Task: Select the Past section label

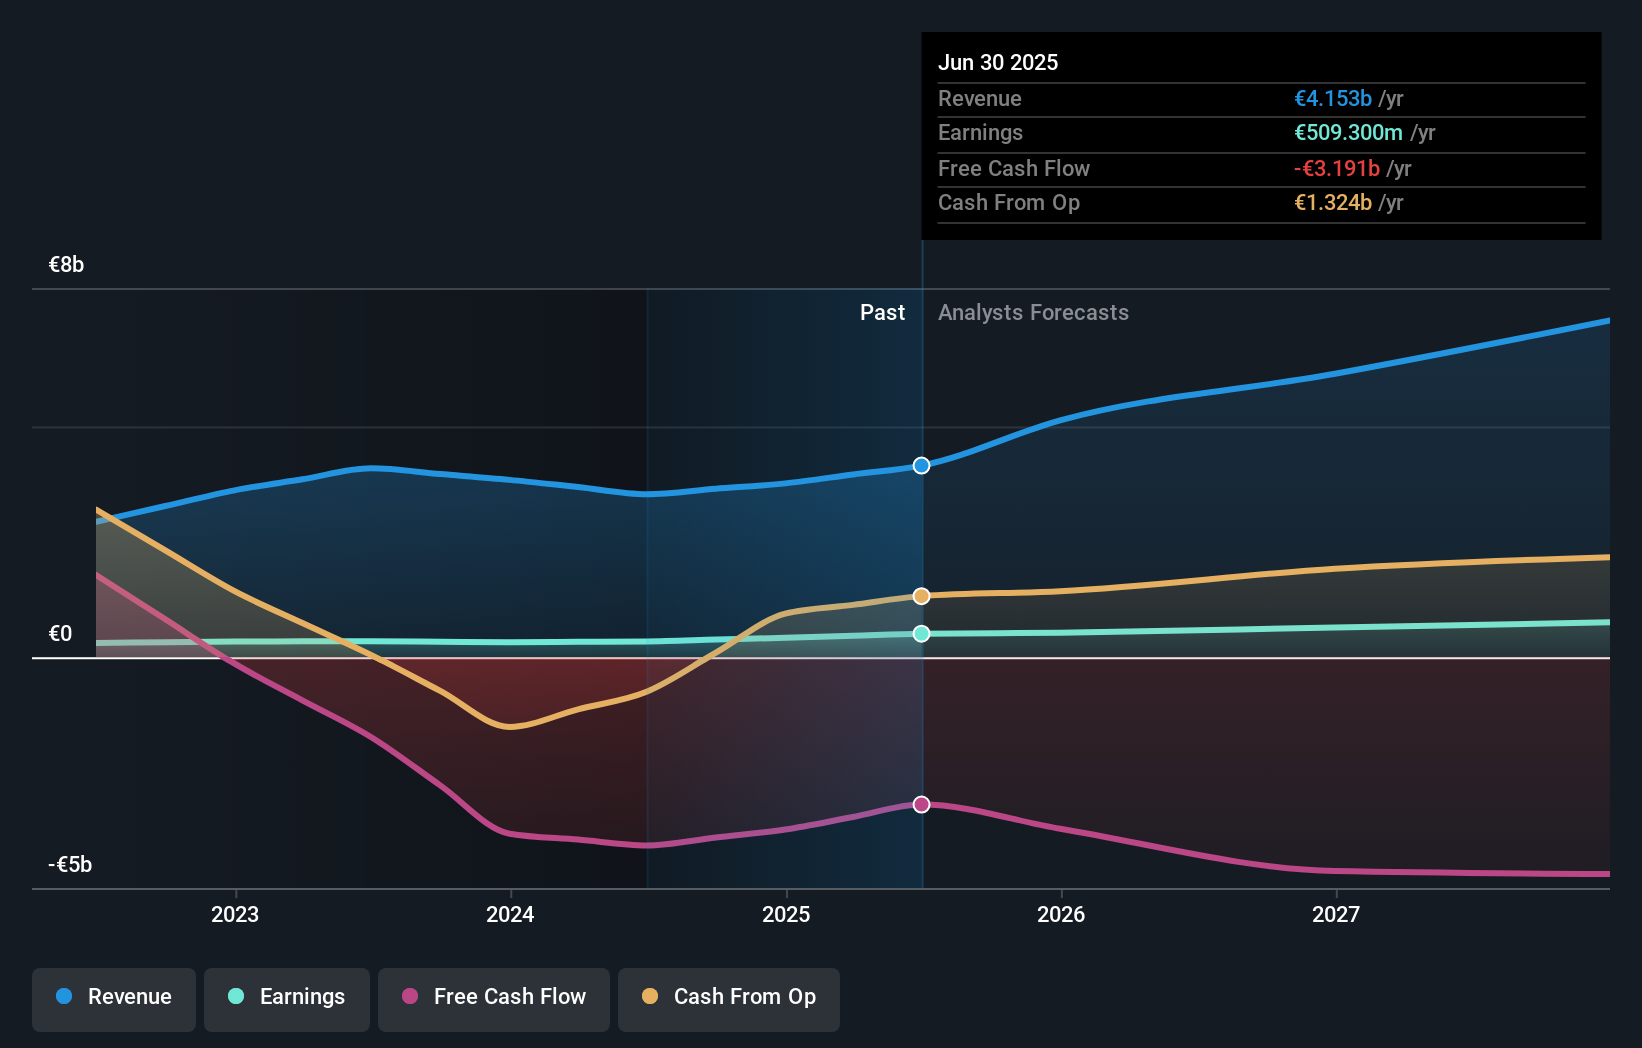Action: point(882,312)
